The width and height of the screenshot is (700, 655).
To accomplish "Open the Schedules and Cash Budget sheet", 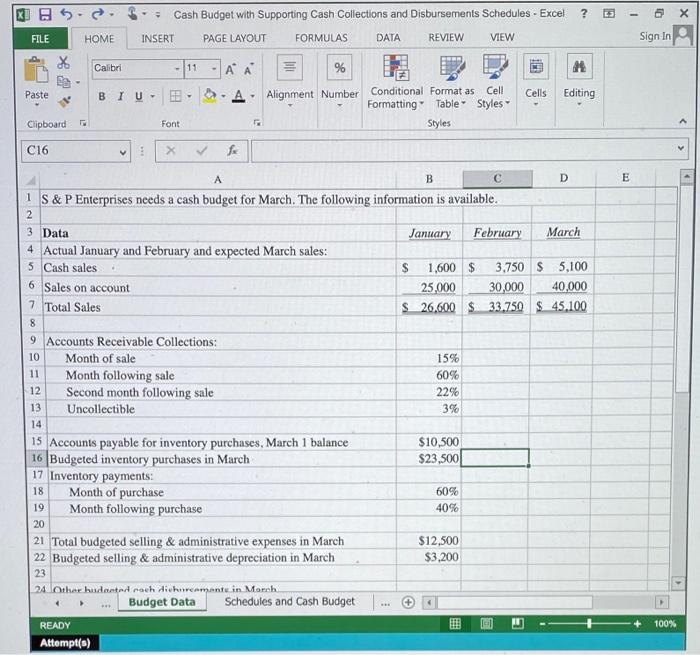I will click(289, 601).
